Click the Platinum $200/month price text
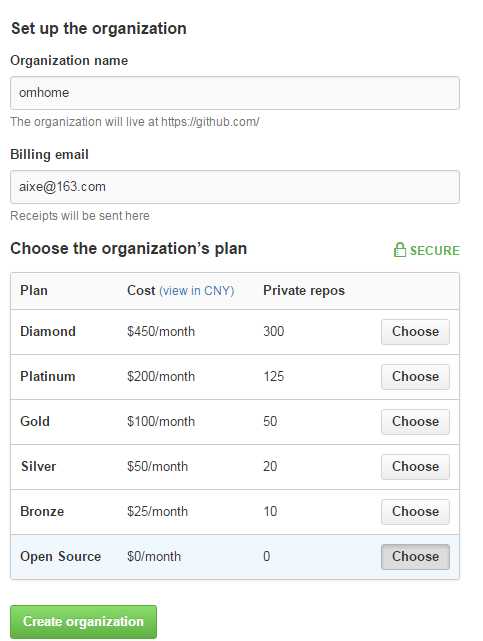 [161, 377]
